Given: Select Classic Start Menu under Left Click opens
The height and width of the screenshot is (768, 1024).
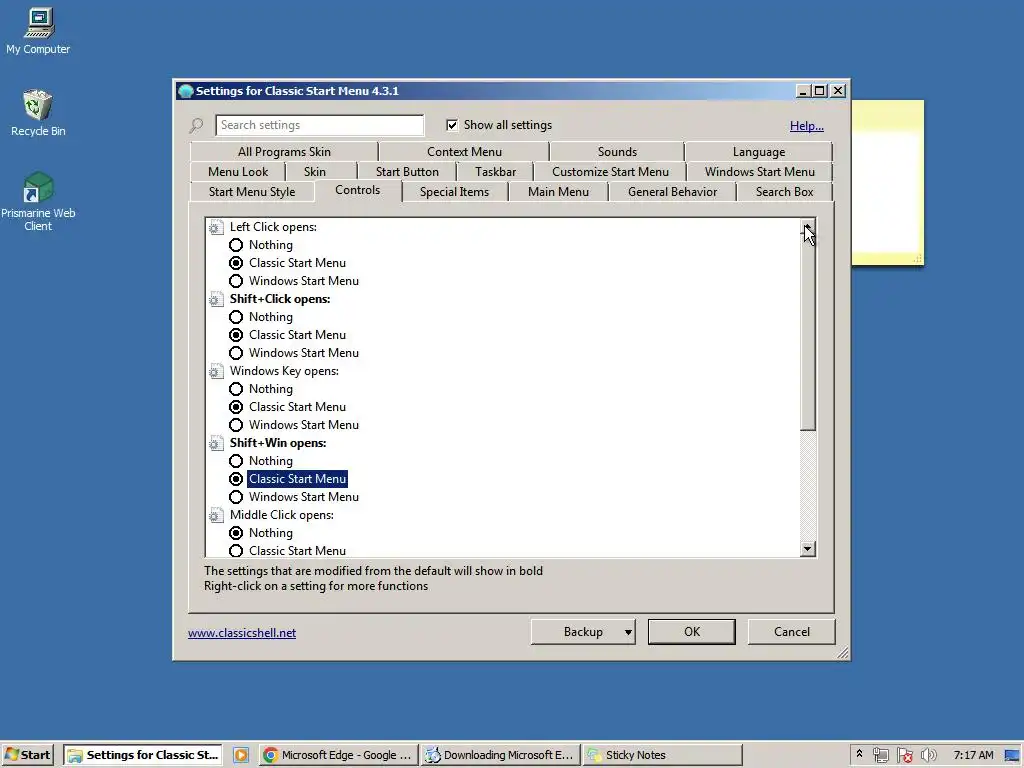Looking at the screenshot, I should (x=236, y=263).
